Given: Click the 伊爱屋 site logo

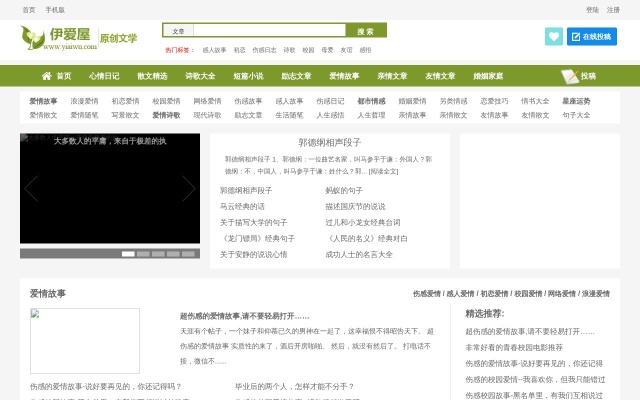Looking at the screenshot, I should click(x=79, y=40).
